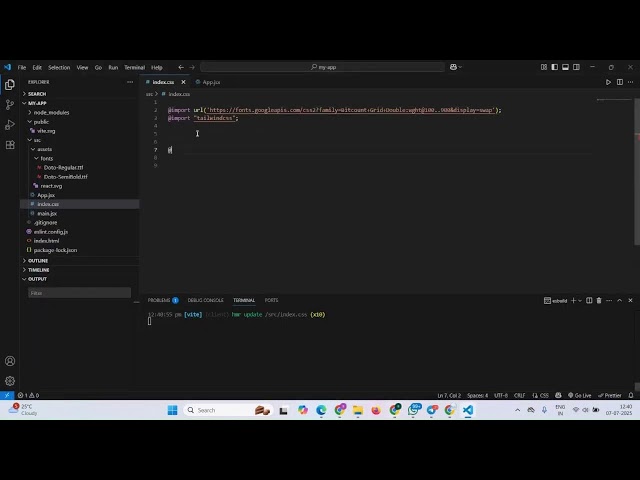Image resolution: width=640 pixels, height=480 pixels.
Task: Switch to the DEBUG CONSOLE tab
Action: point(205,300)
